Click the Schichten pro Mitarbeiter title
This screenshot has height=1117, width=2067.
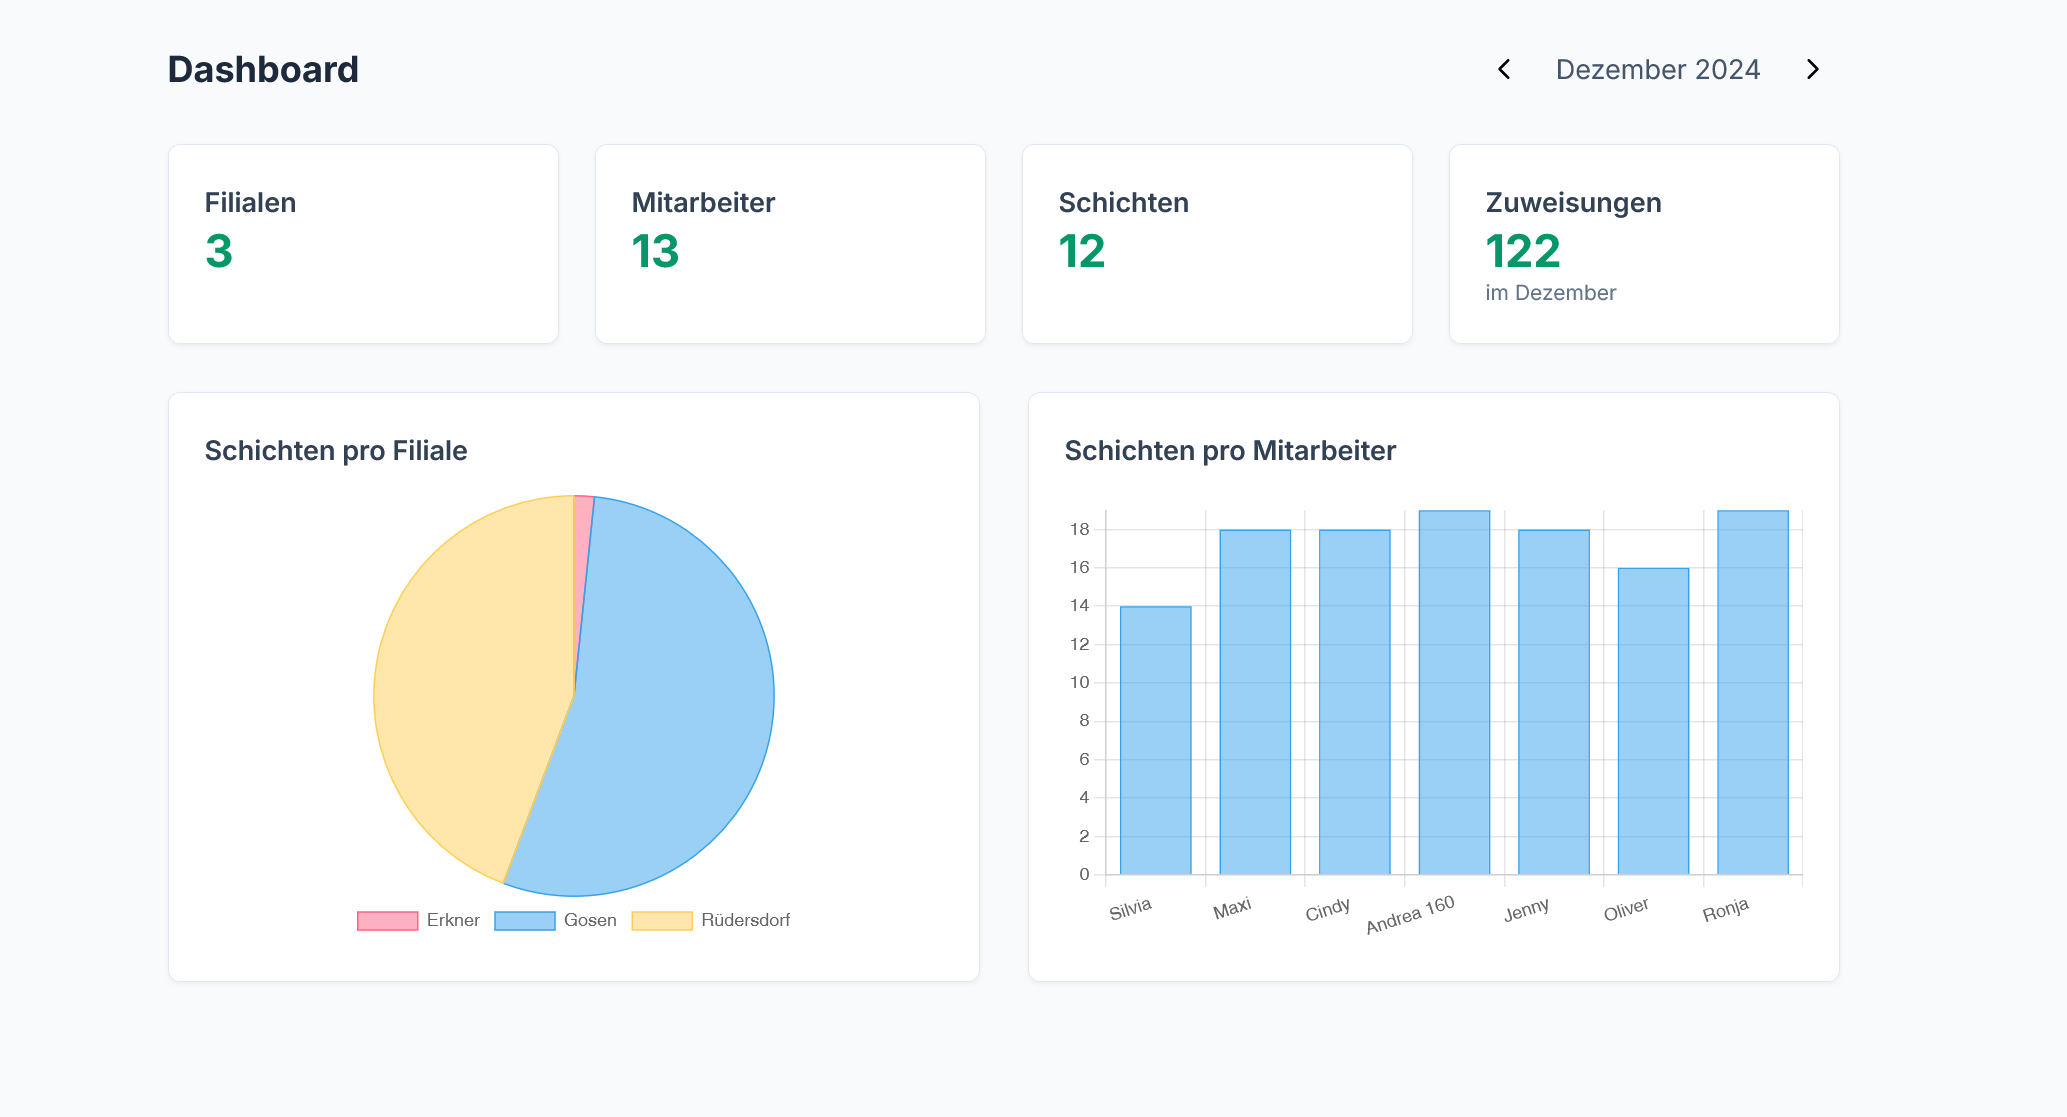point(1230,451)
